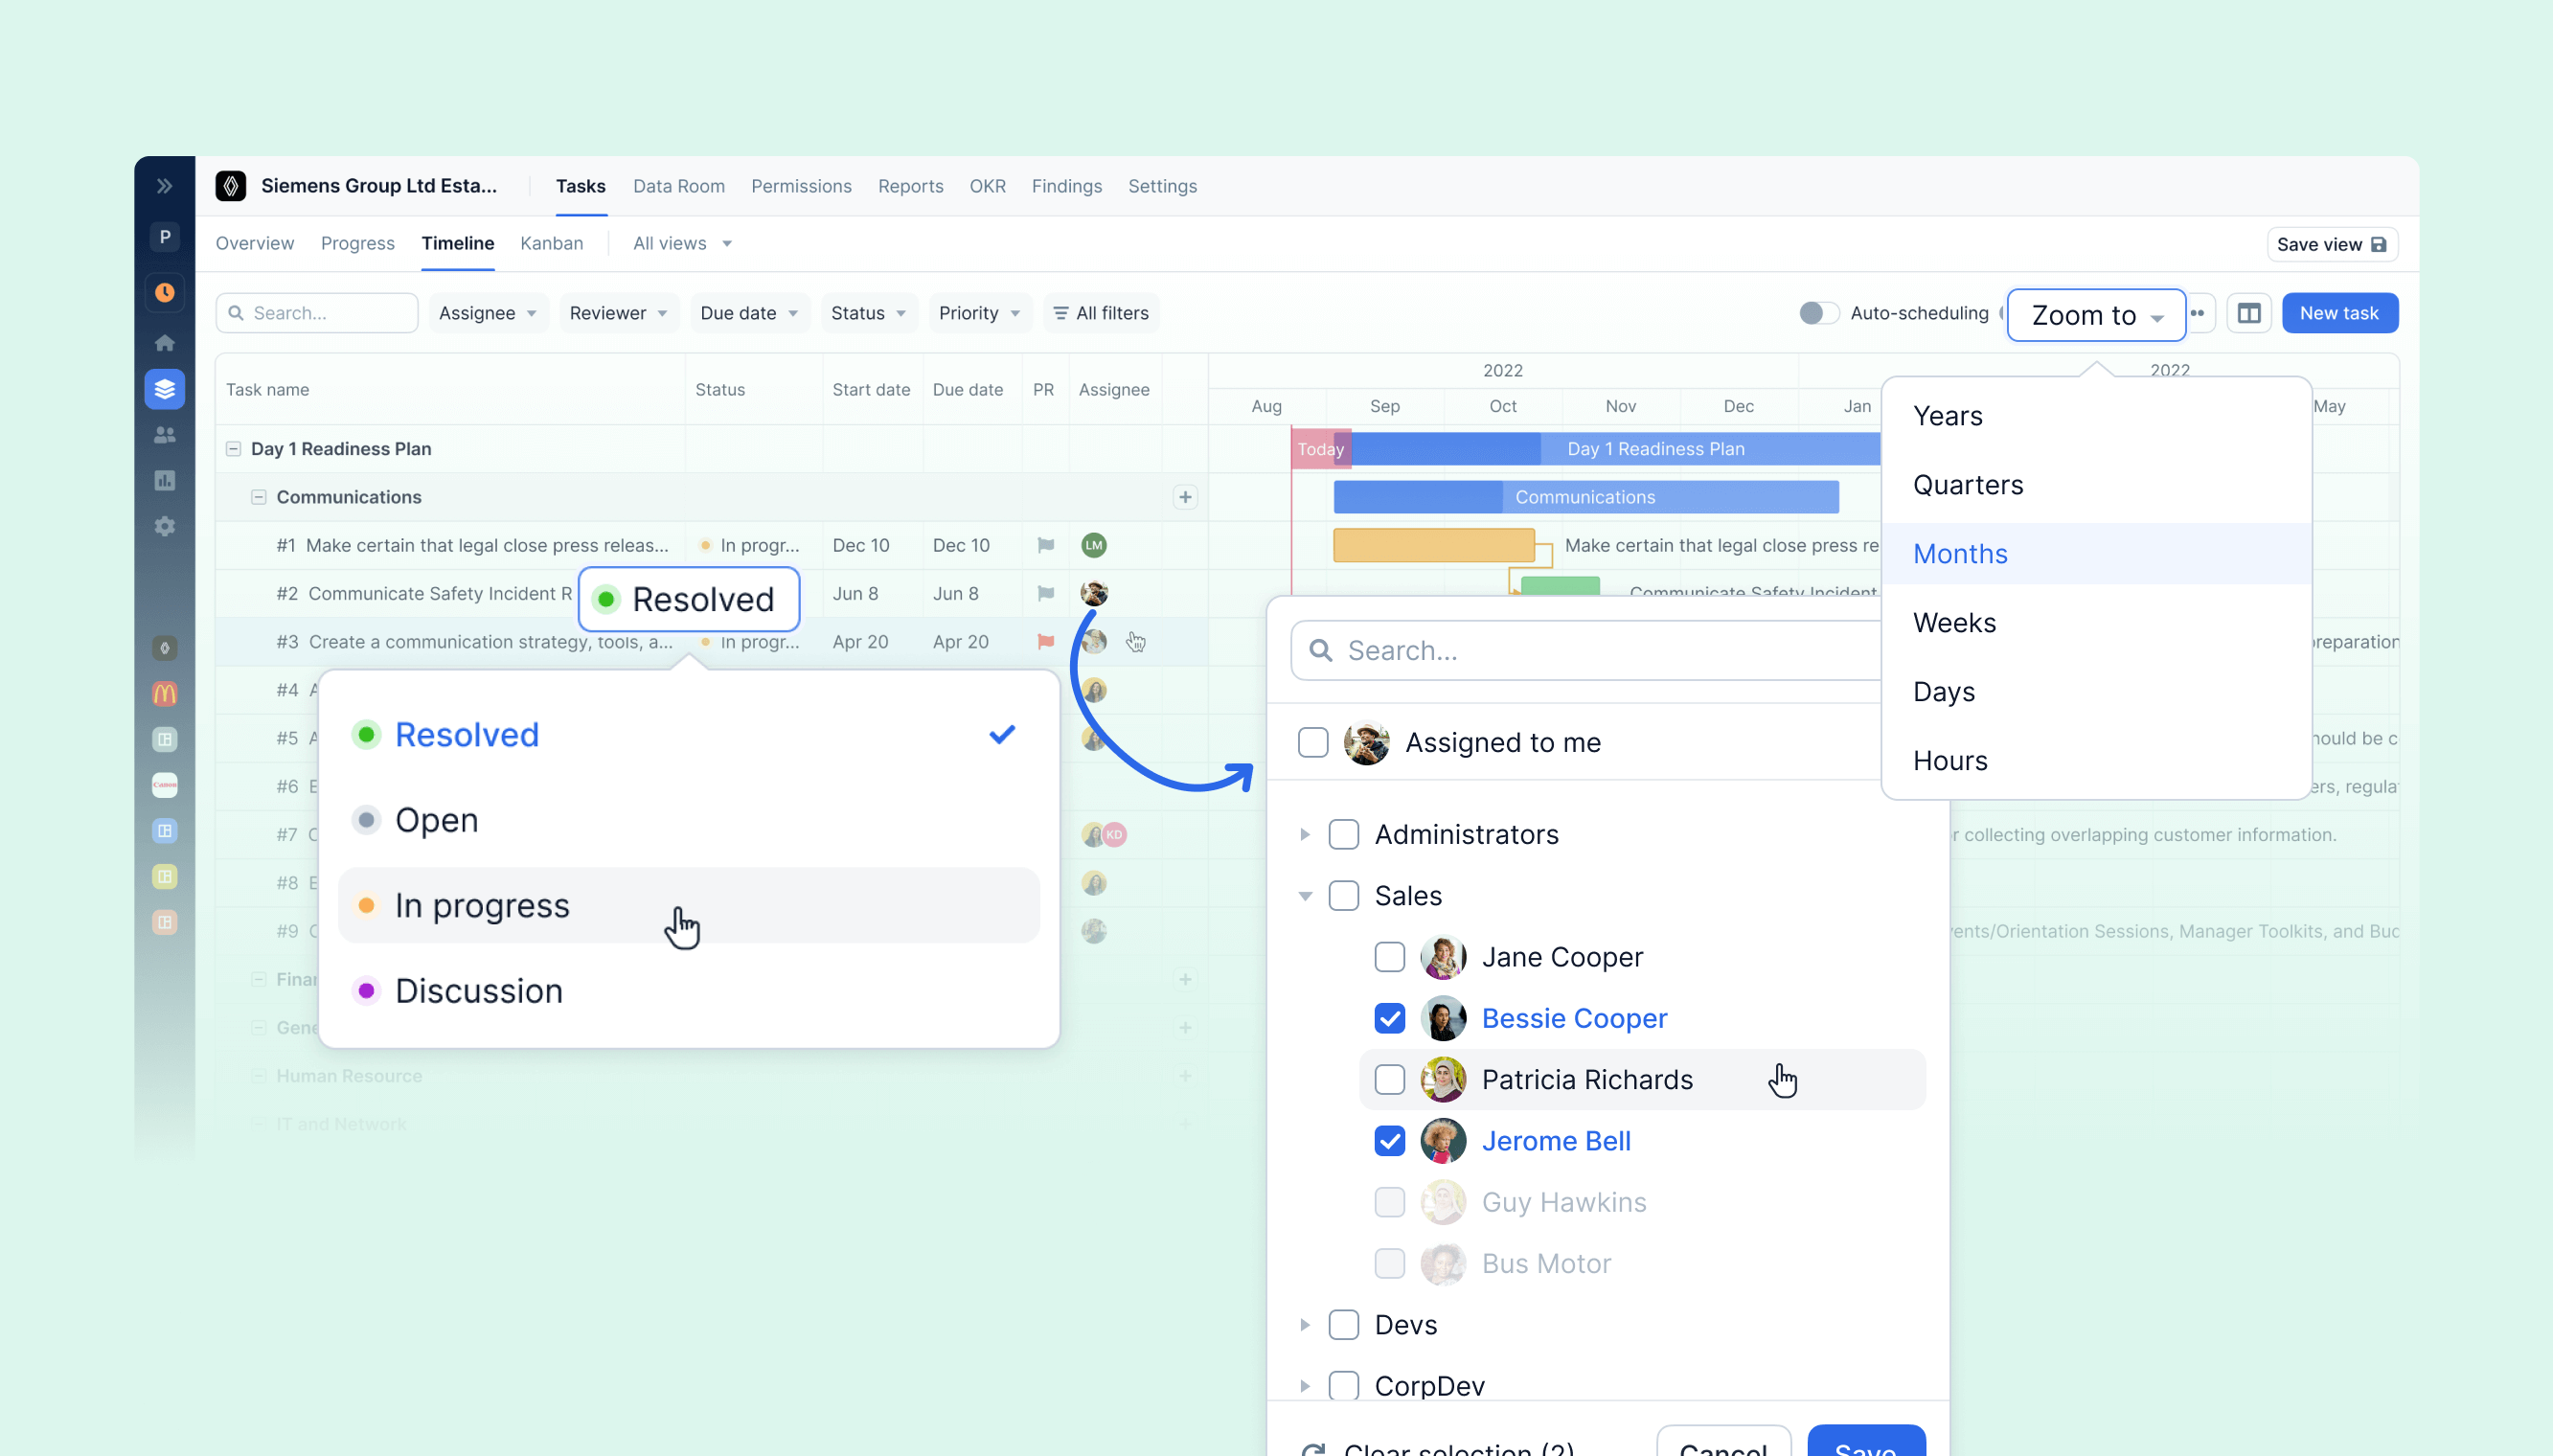
Task: Check the Assigned to me checkbox
Action: [x=1311, y=742]
